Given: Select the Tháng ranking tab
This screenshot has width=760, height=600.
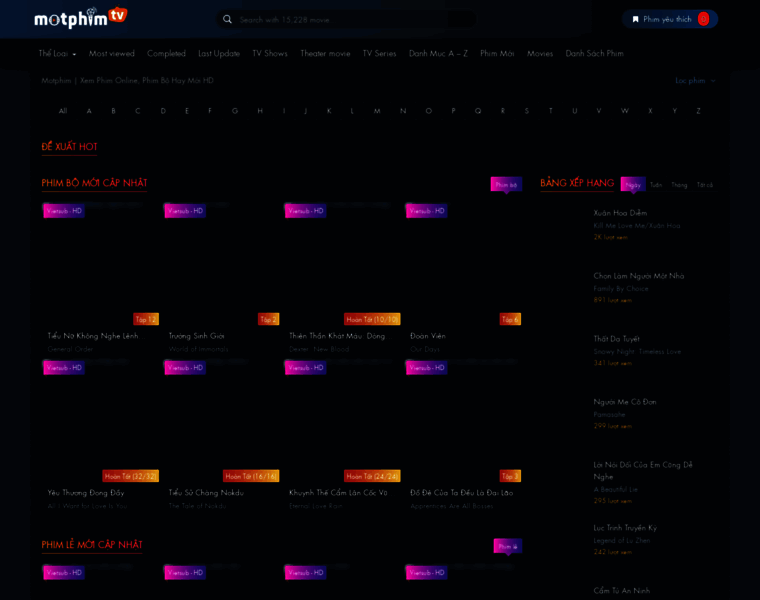Looking at the screenshot, I should pyautogui.click(x=679, y=185).
